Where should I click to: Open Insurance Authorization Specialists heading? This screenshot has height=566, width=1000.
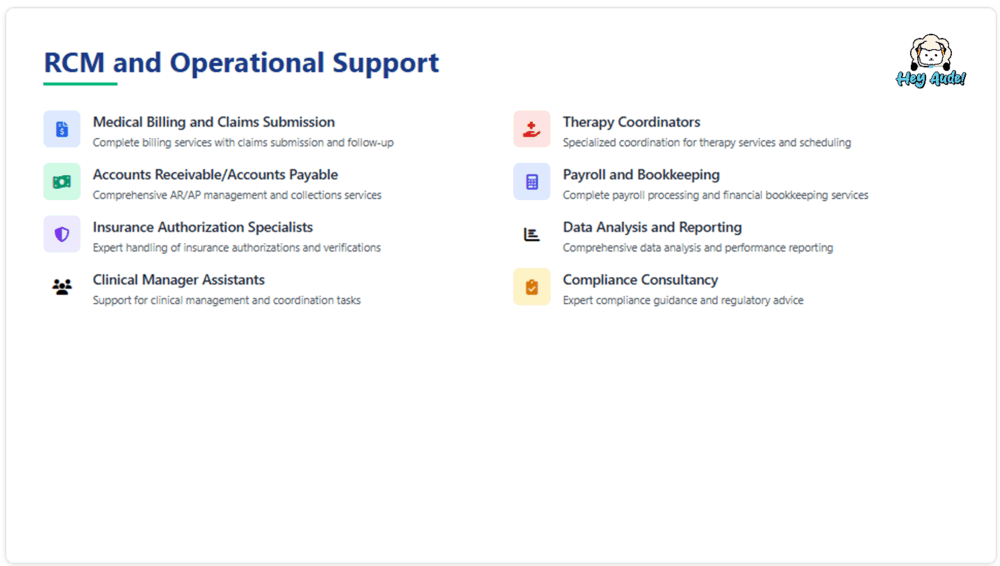pyautogui.click(x=203, y=228)
